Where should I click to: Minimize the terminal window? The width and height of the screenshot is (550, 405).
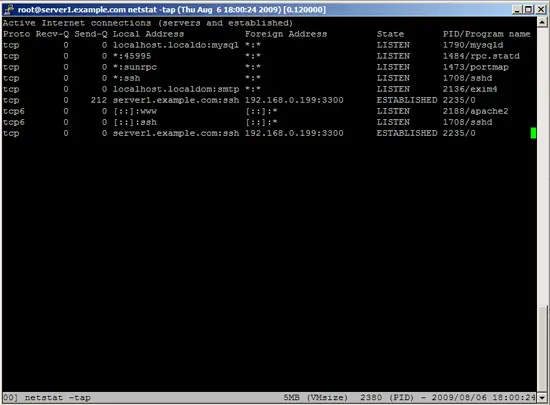click(517, 9)
